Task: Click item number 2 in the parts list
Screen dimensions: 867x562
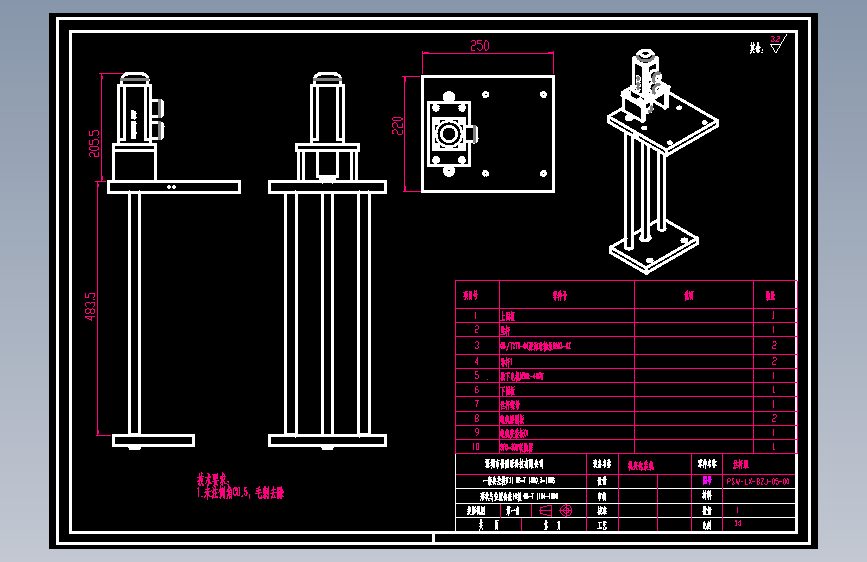Action: [477, 329]
